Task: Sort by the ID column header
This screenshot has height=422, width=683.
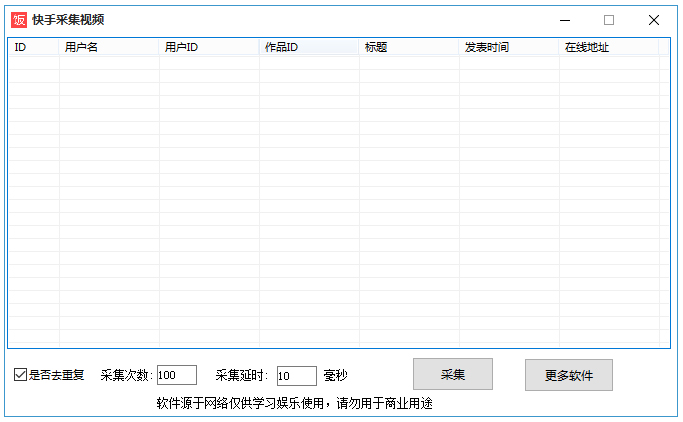Action: (x=33, y=47)
